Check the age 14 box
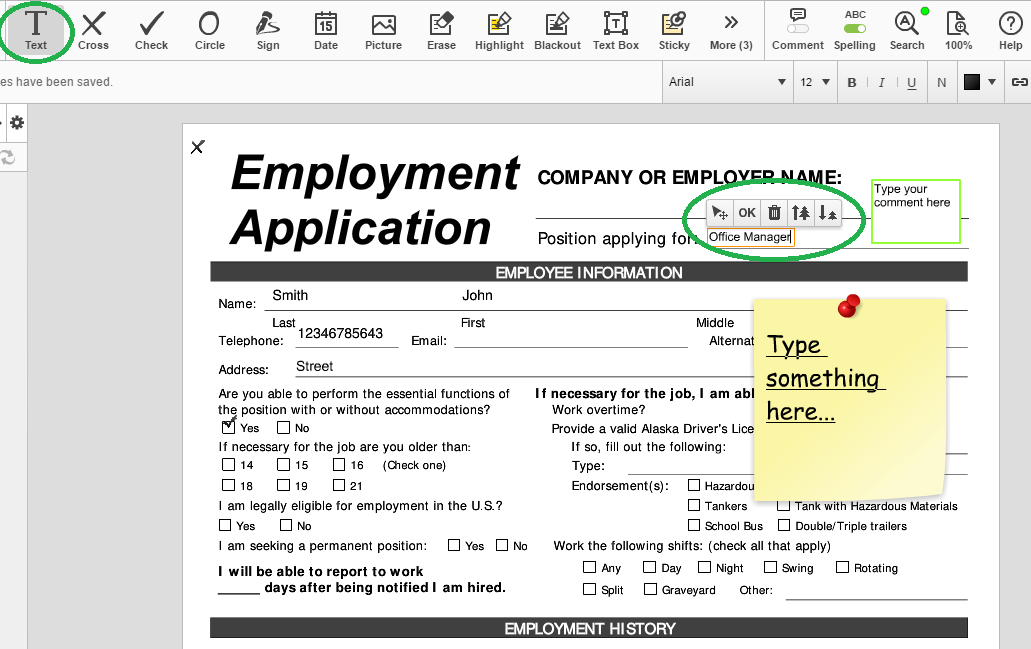This screenshot has height=649, width=1031. point(228,465)
